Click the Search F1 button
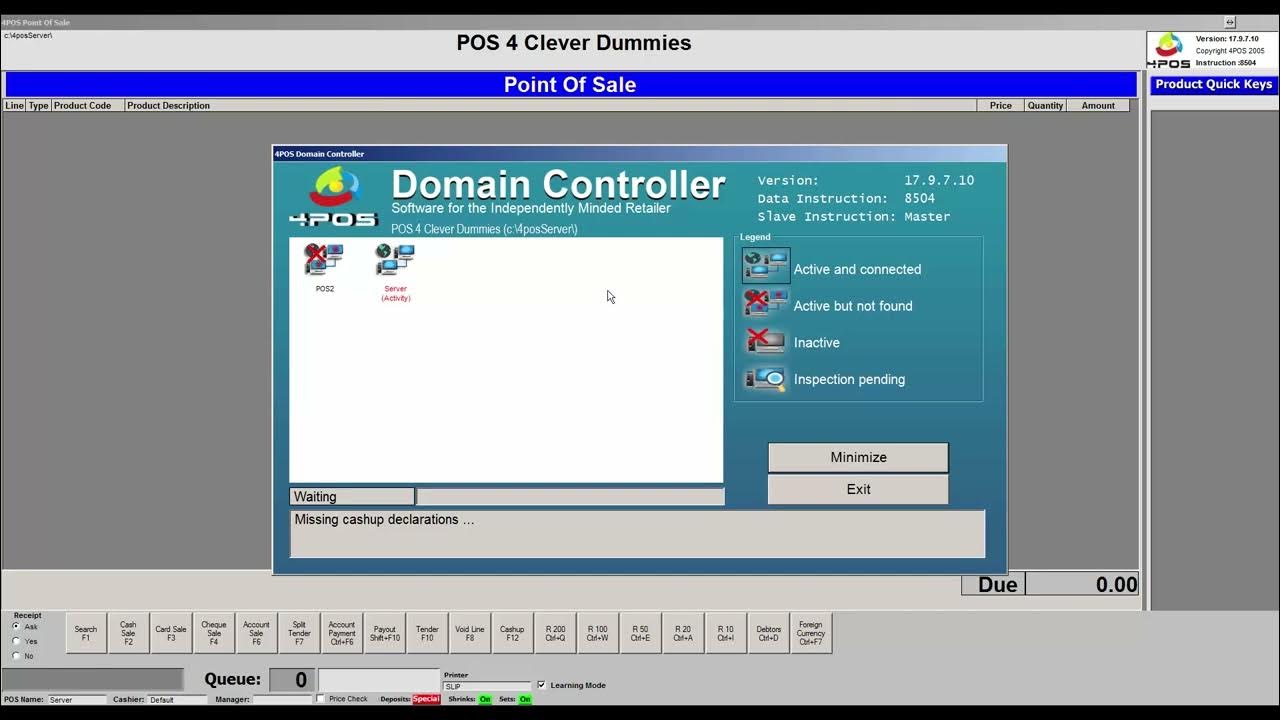Screen dimensions: 1280x720 click(x=86, y=633)
